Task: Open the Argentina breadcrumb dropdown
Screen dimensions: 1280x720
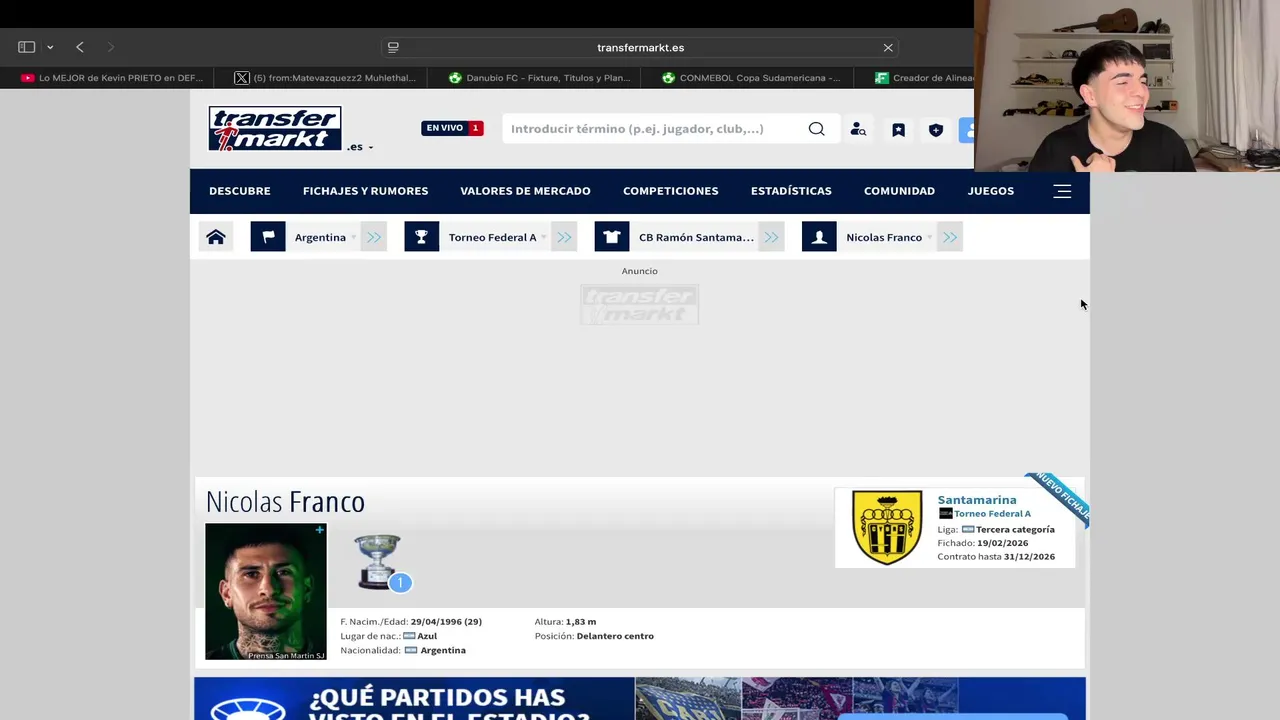Action: tap(353, 238)
